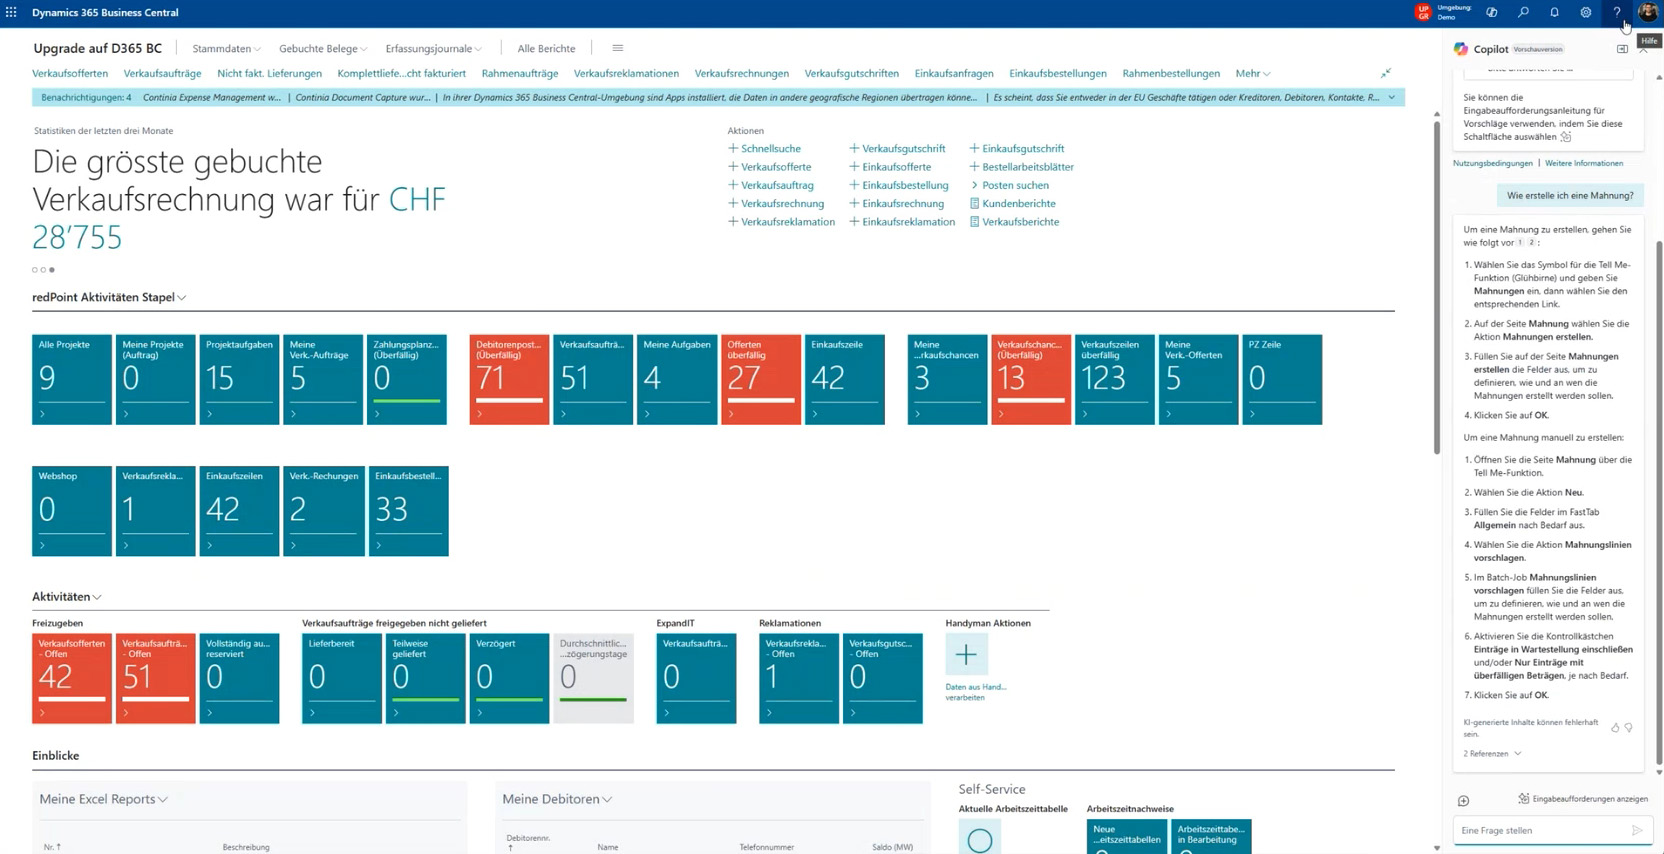1664x854 pixels.
Task: Undock the Copilot pane icon
Action: (1622, 49)
